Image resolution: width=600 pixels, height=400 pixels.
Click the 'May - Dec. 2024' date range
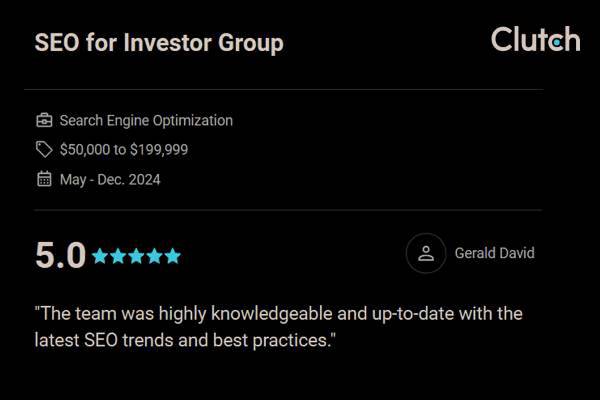[110, 180]
